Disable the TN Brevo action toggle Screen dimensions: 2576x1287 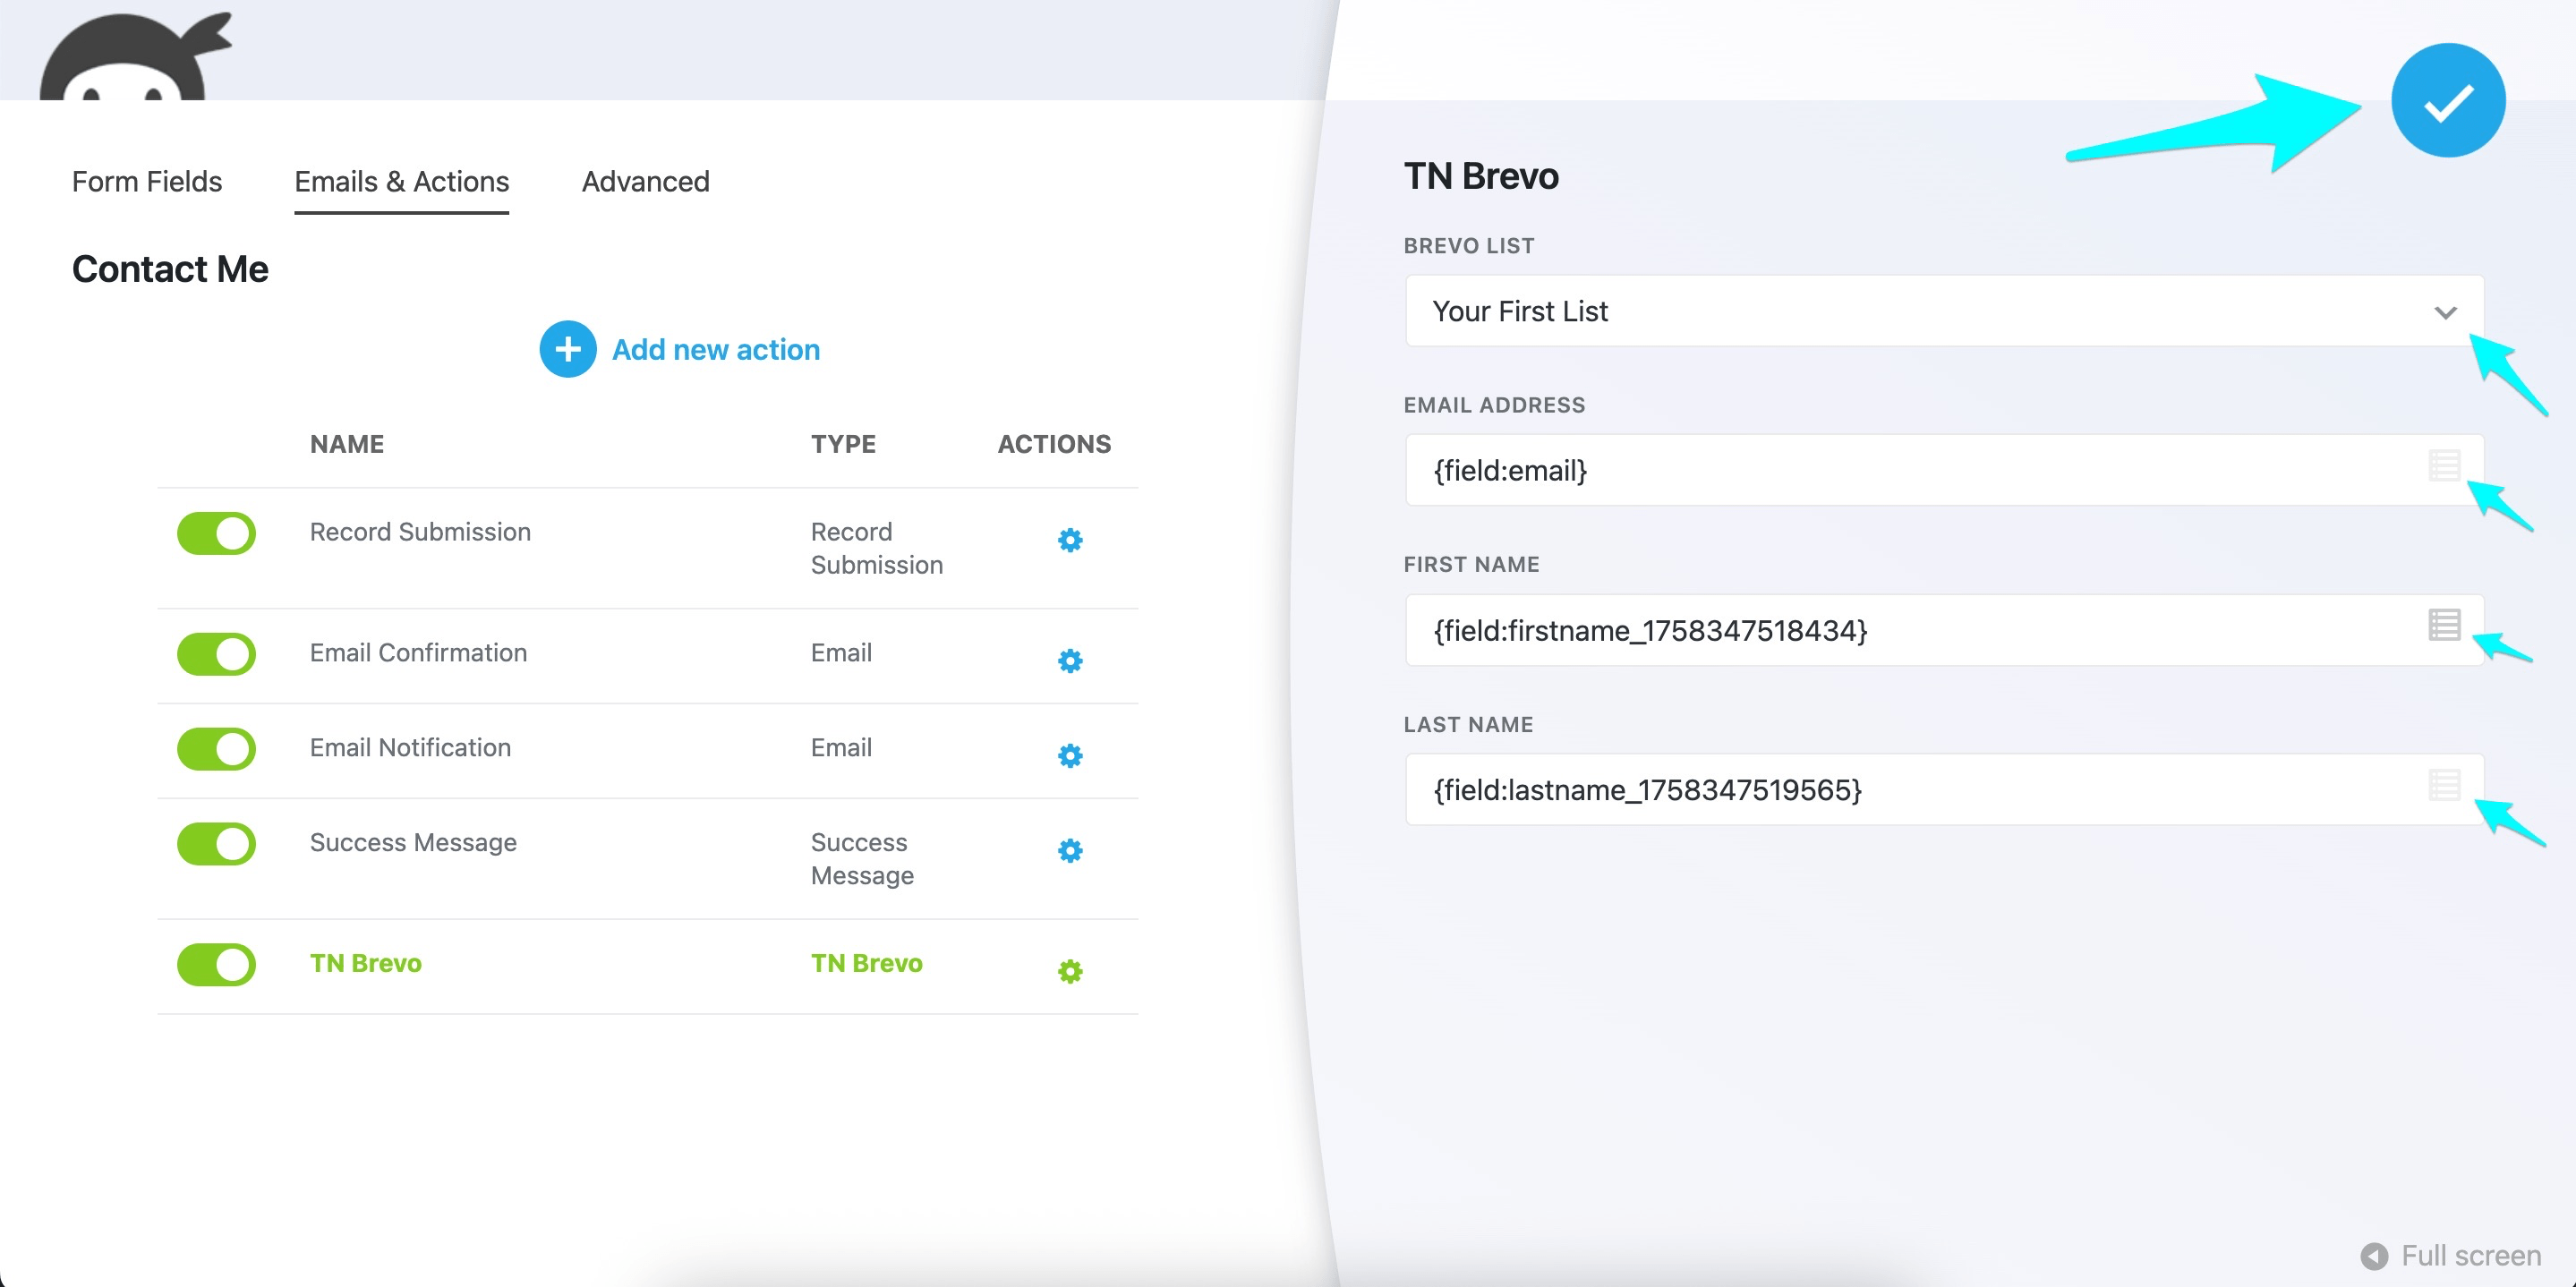217,965
